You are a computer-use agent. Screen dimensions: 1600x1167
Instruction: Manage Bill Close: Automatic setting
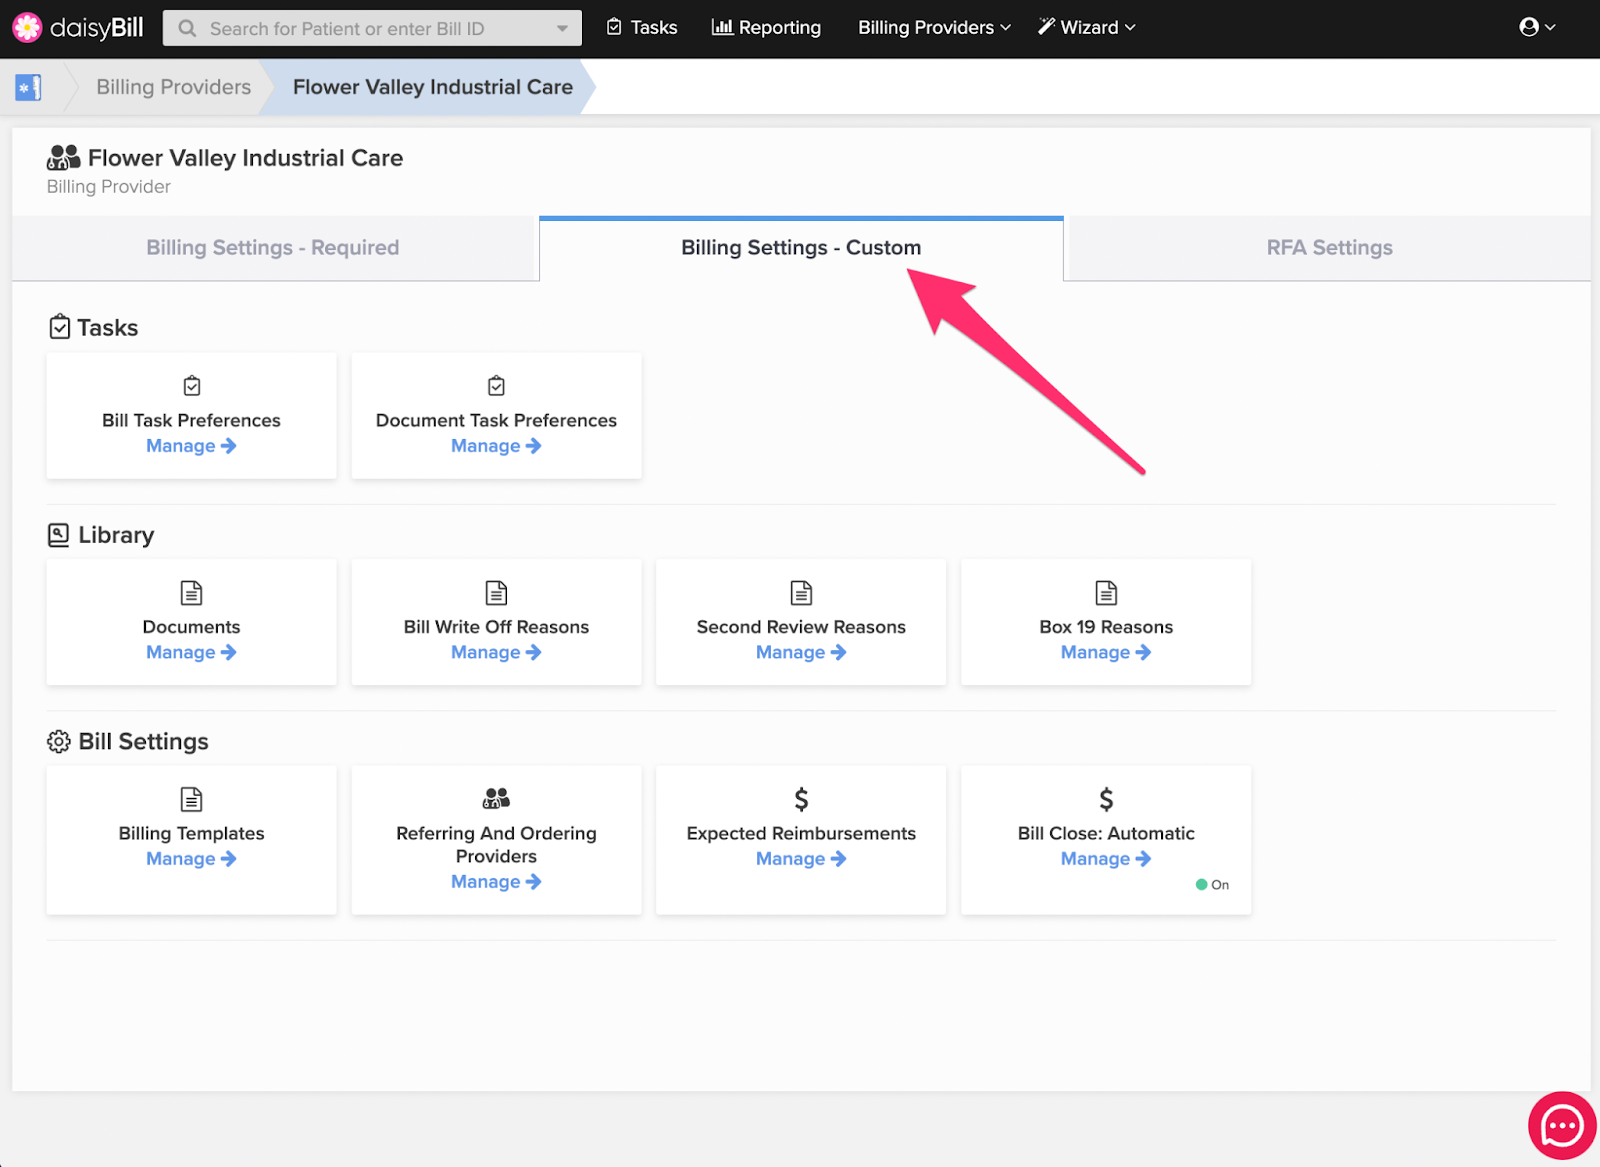tap(1106, 859)
